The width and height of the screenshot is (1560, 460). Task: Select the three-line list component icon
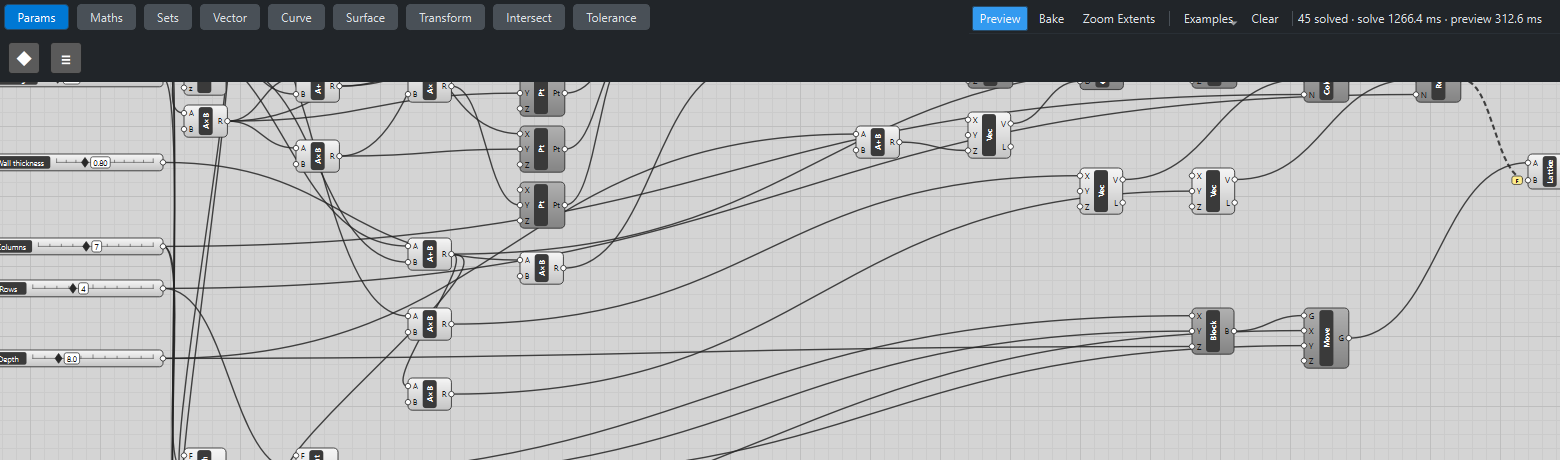tap(66, 59)
